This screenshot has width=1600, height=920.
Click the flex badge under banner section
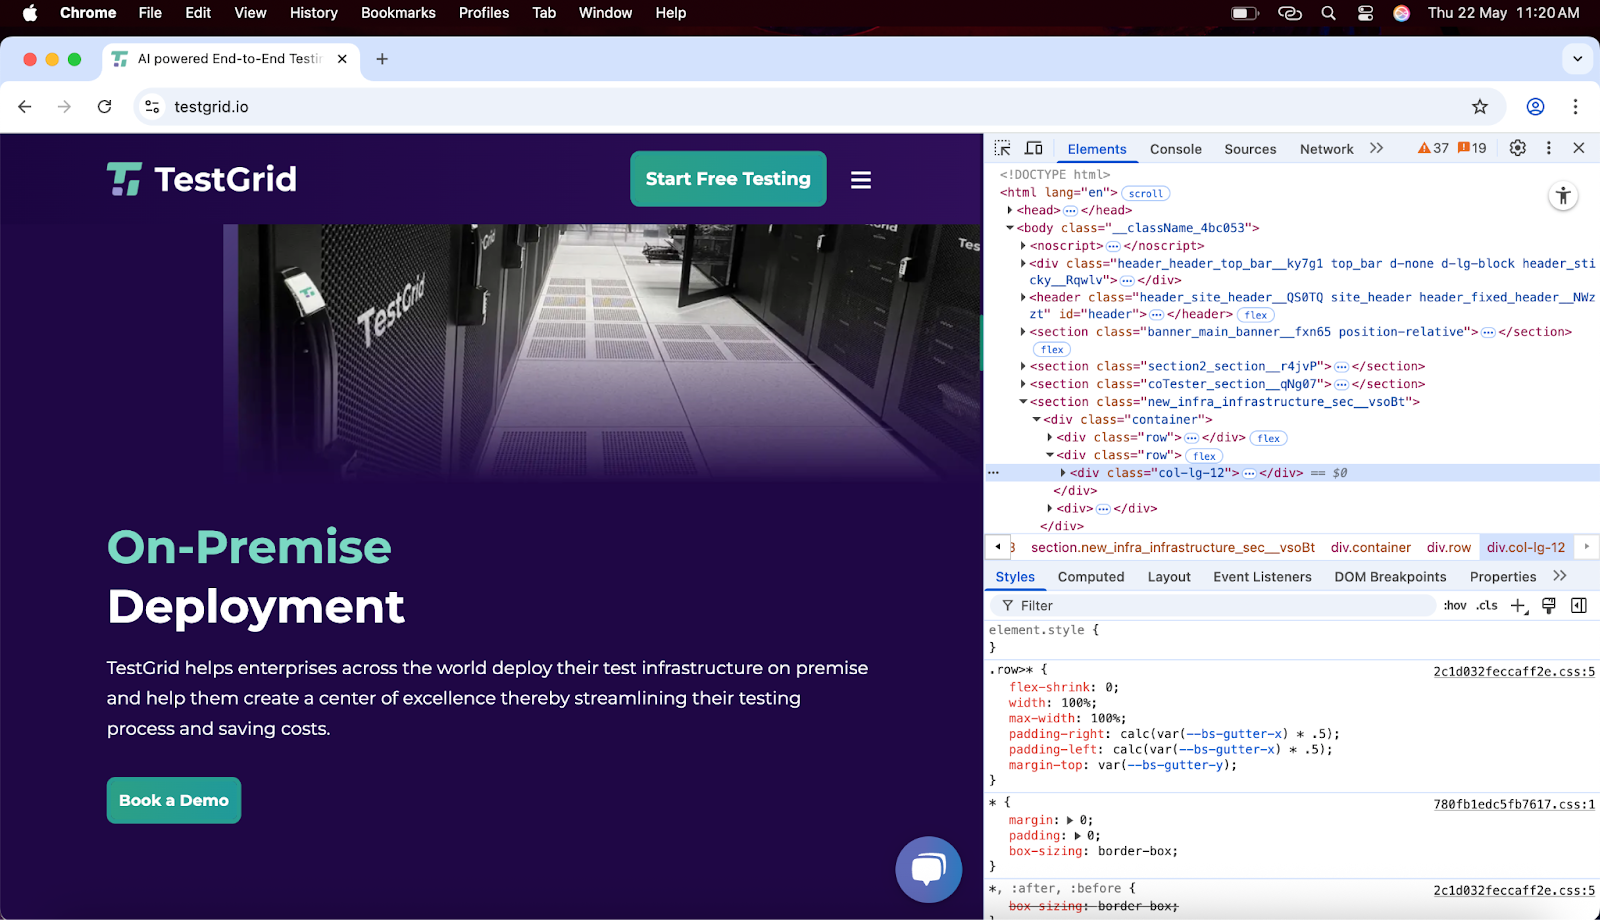pyautogui.click(x=1052, y=350)
